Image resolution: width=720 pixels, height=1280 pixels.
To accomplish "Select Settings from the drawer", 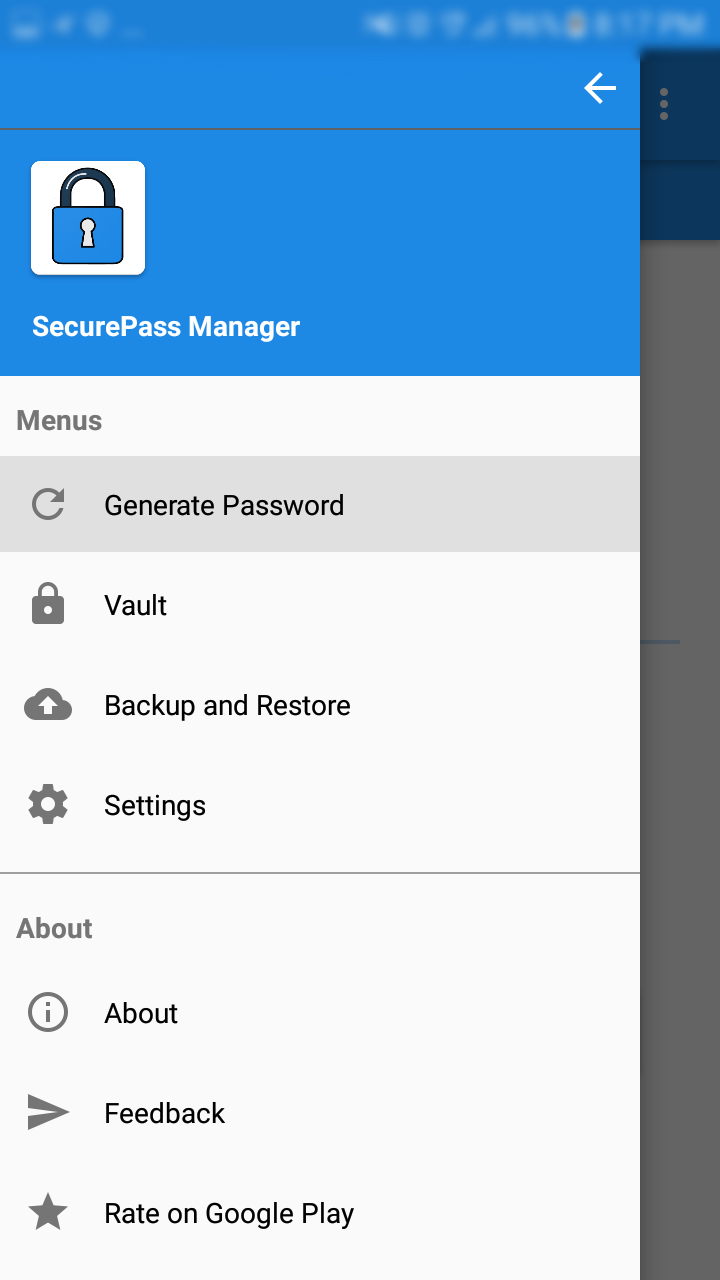I will click(155, 805).
